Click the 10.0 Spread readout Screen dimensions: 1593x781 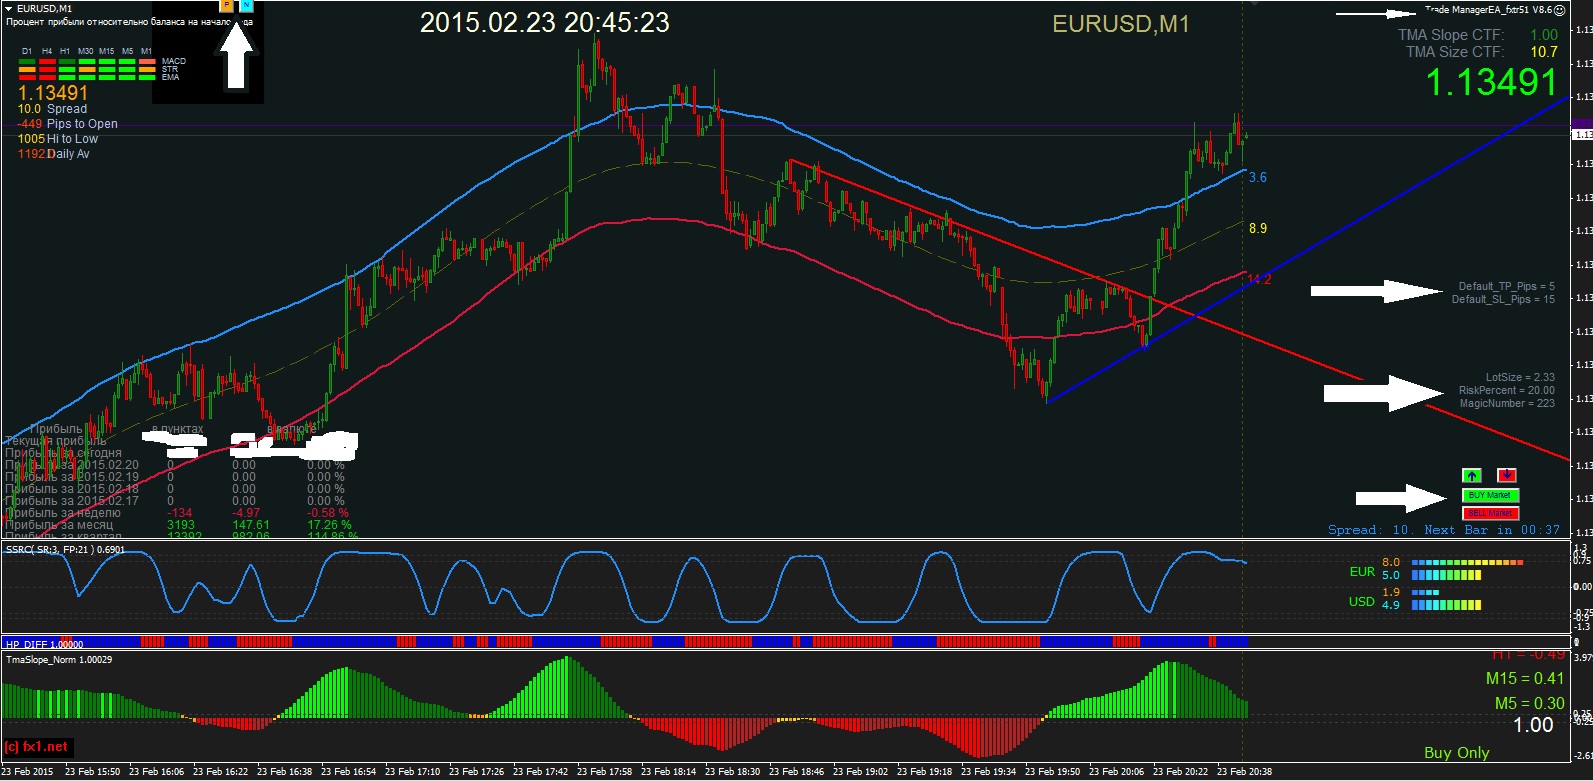click(52, 109)
